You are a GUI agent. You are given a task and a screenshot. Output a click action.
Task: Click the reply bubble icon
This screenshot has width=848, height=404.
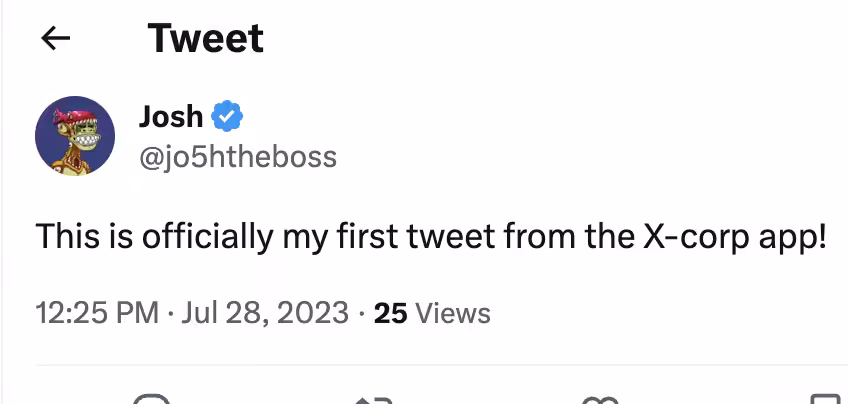[x=151, y=400]
